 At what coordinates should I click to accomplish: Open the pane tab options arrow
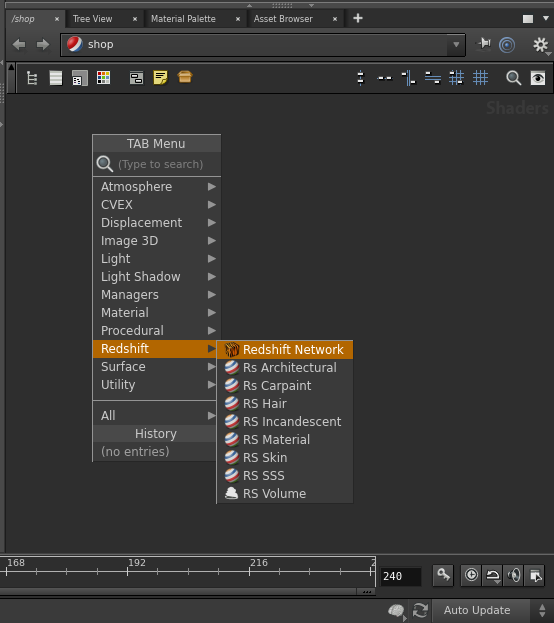click(x=546, y=18)
